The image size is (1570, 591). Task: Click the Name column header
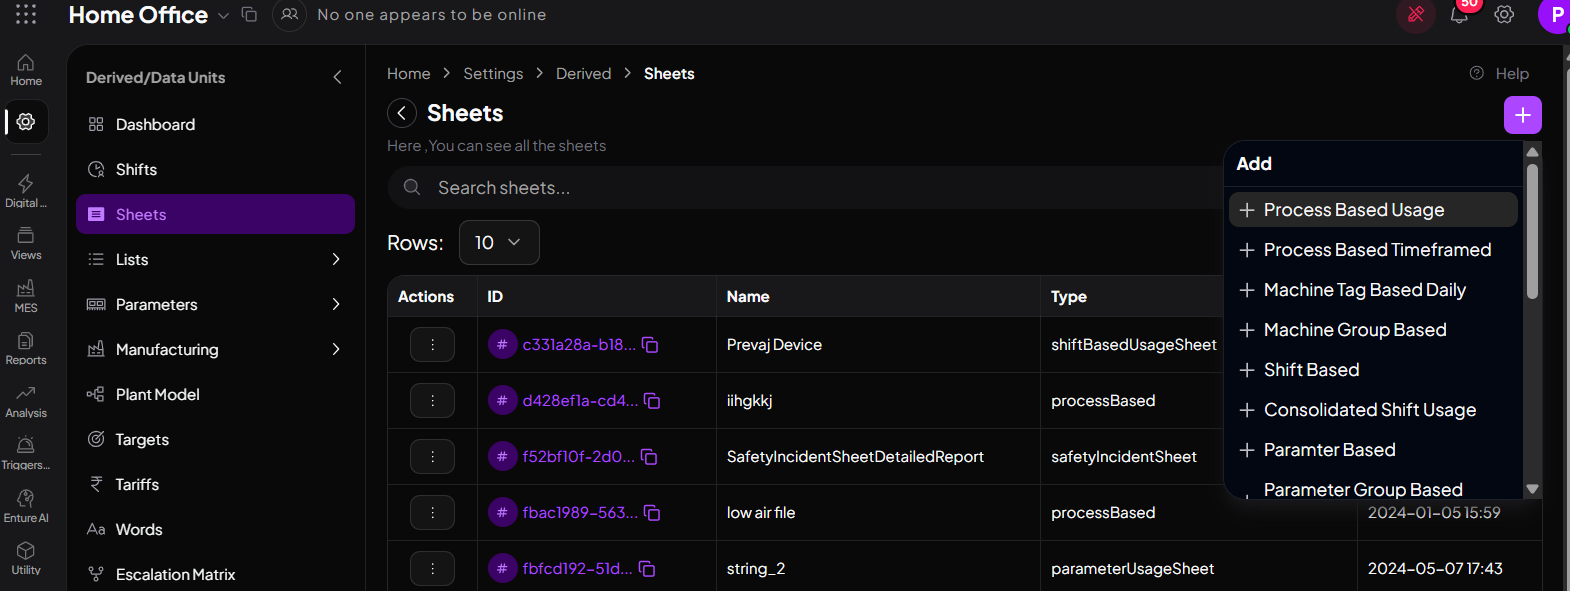tap(748, 297)
